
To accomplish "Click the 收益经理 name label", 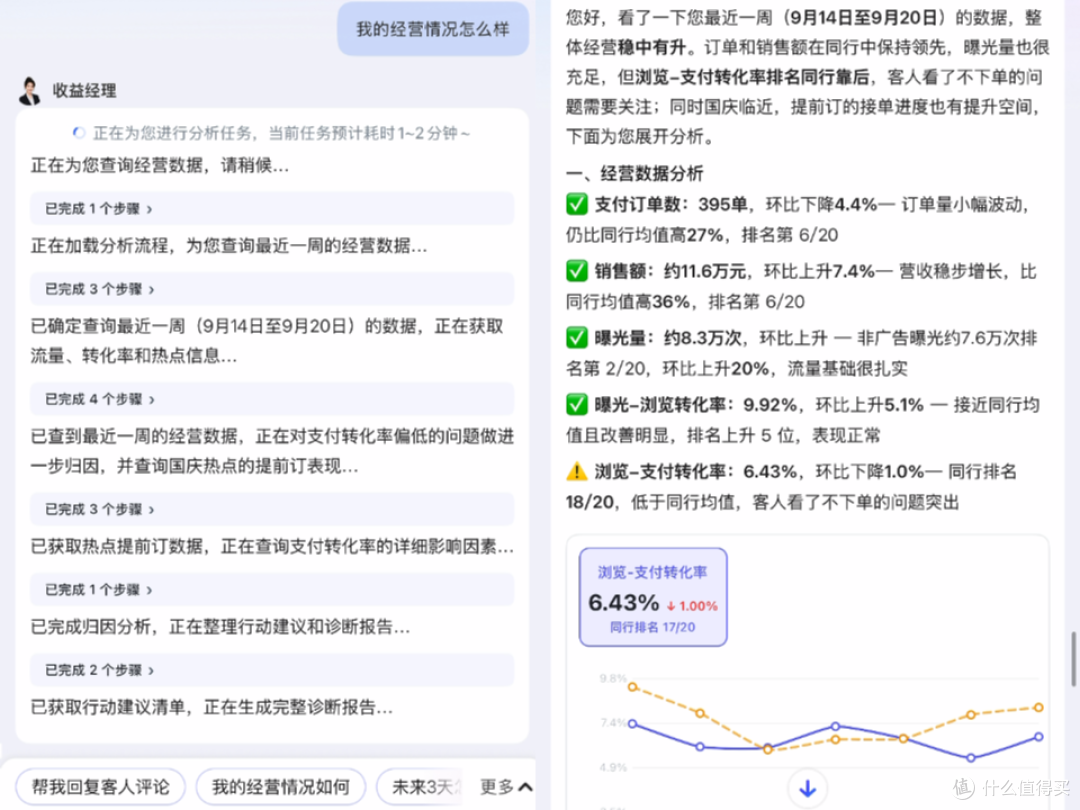I will [84, 91].
